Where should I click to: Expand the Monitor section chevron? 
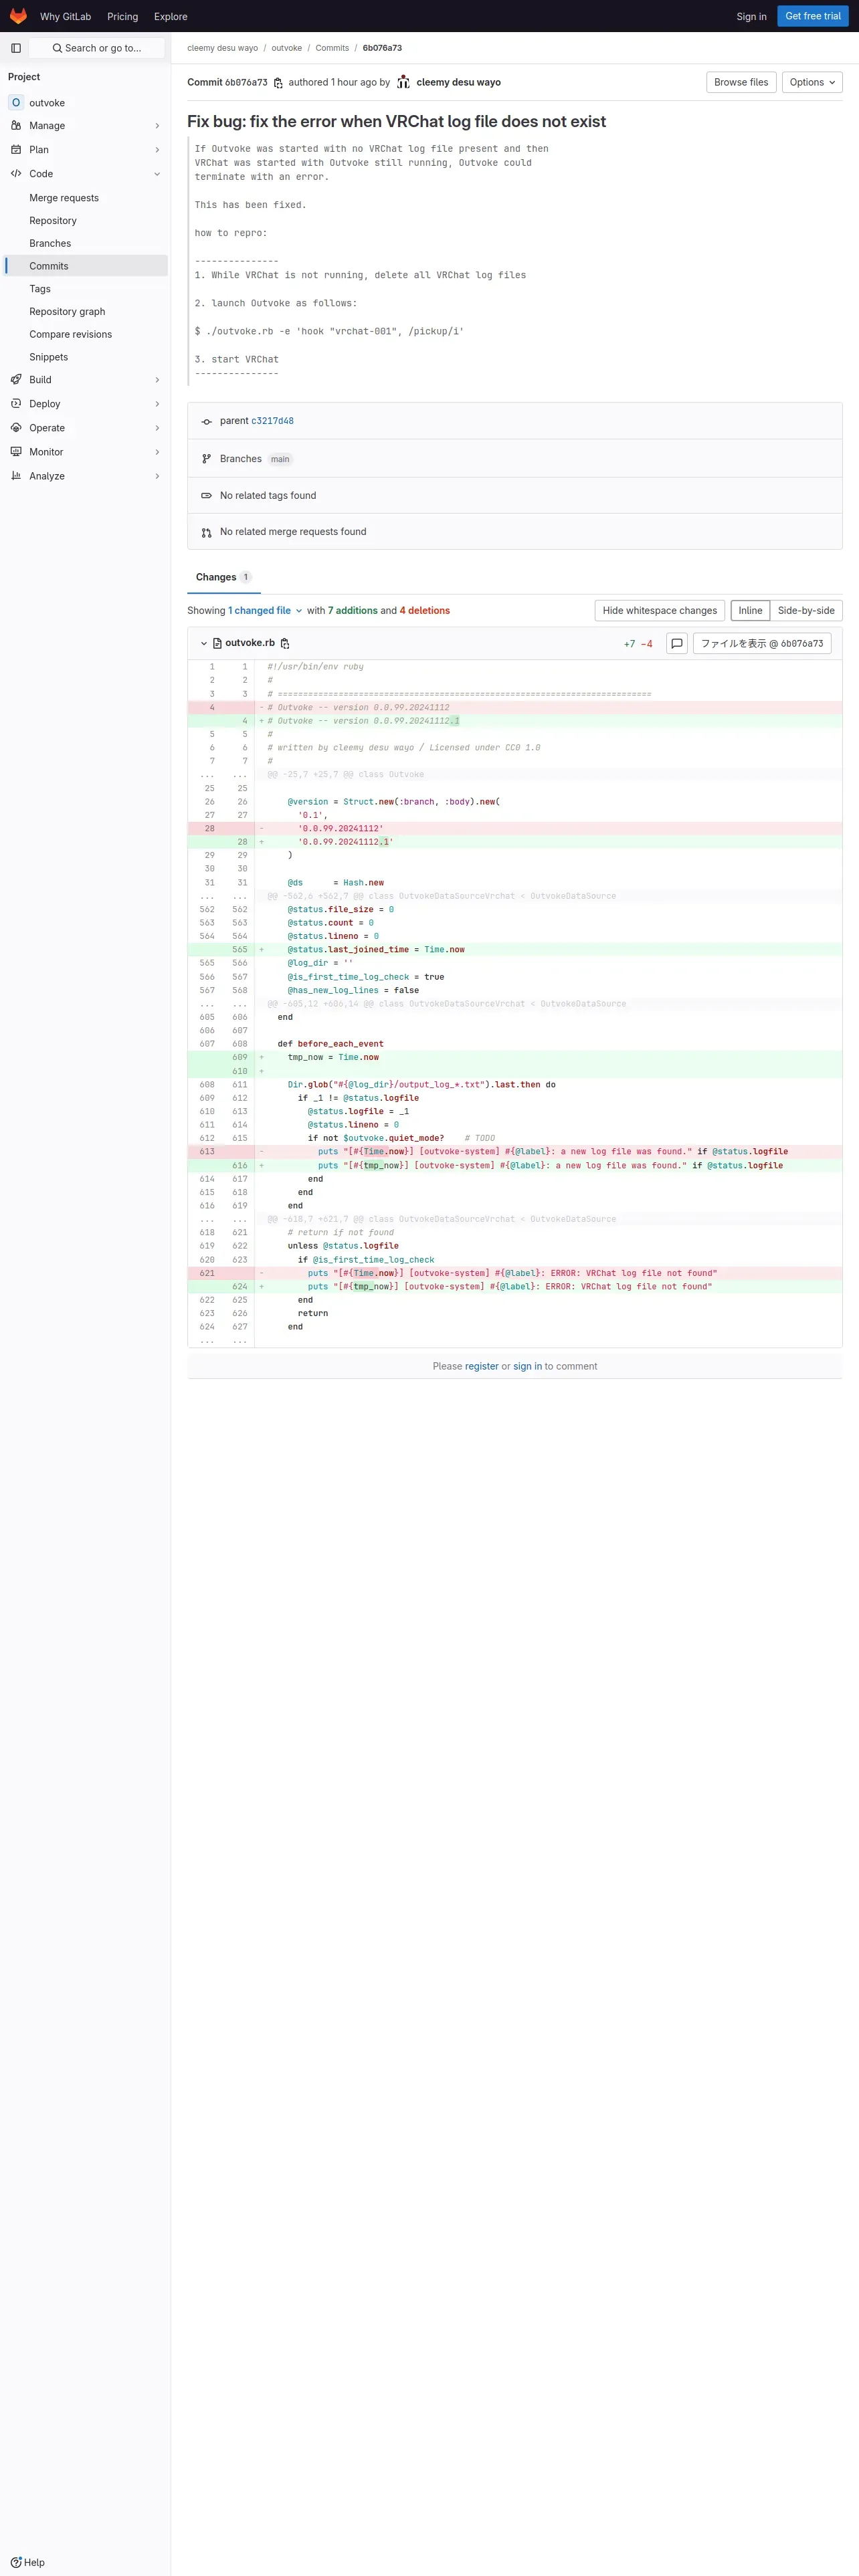click(x=157, y=452)
